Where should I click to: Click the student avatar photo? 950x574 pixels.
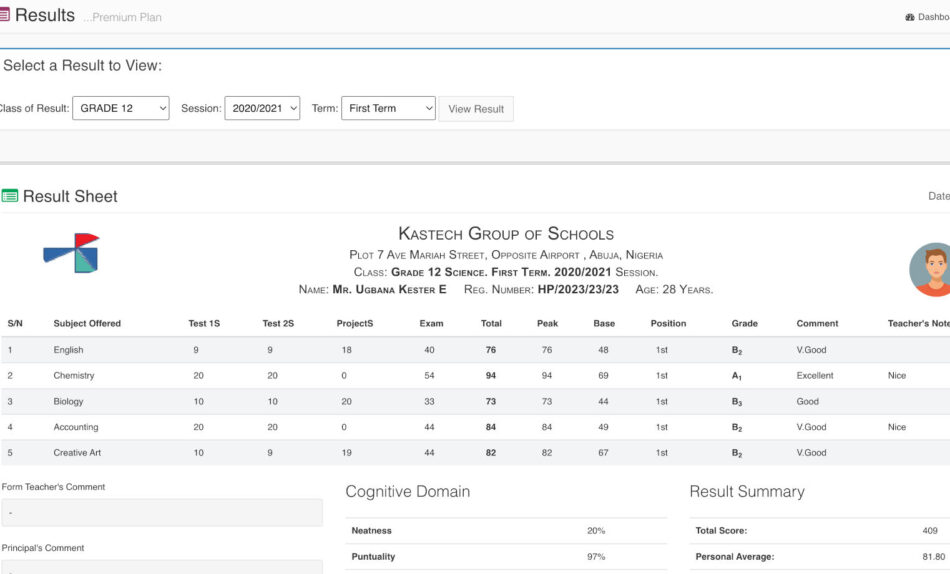[931, 270]
